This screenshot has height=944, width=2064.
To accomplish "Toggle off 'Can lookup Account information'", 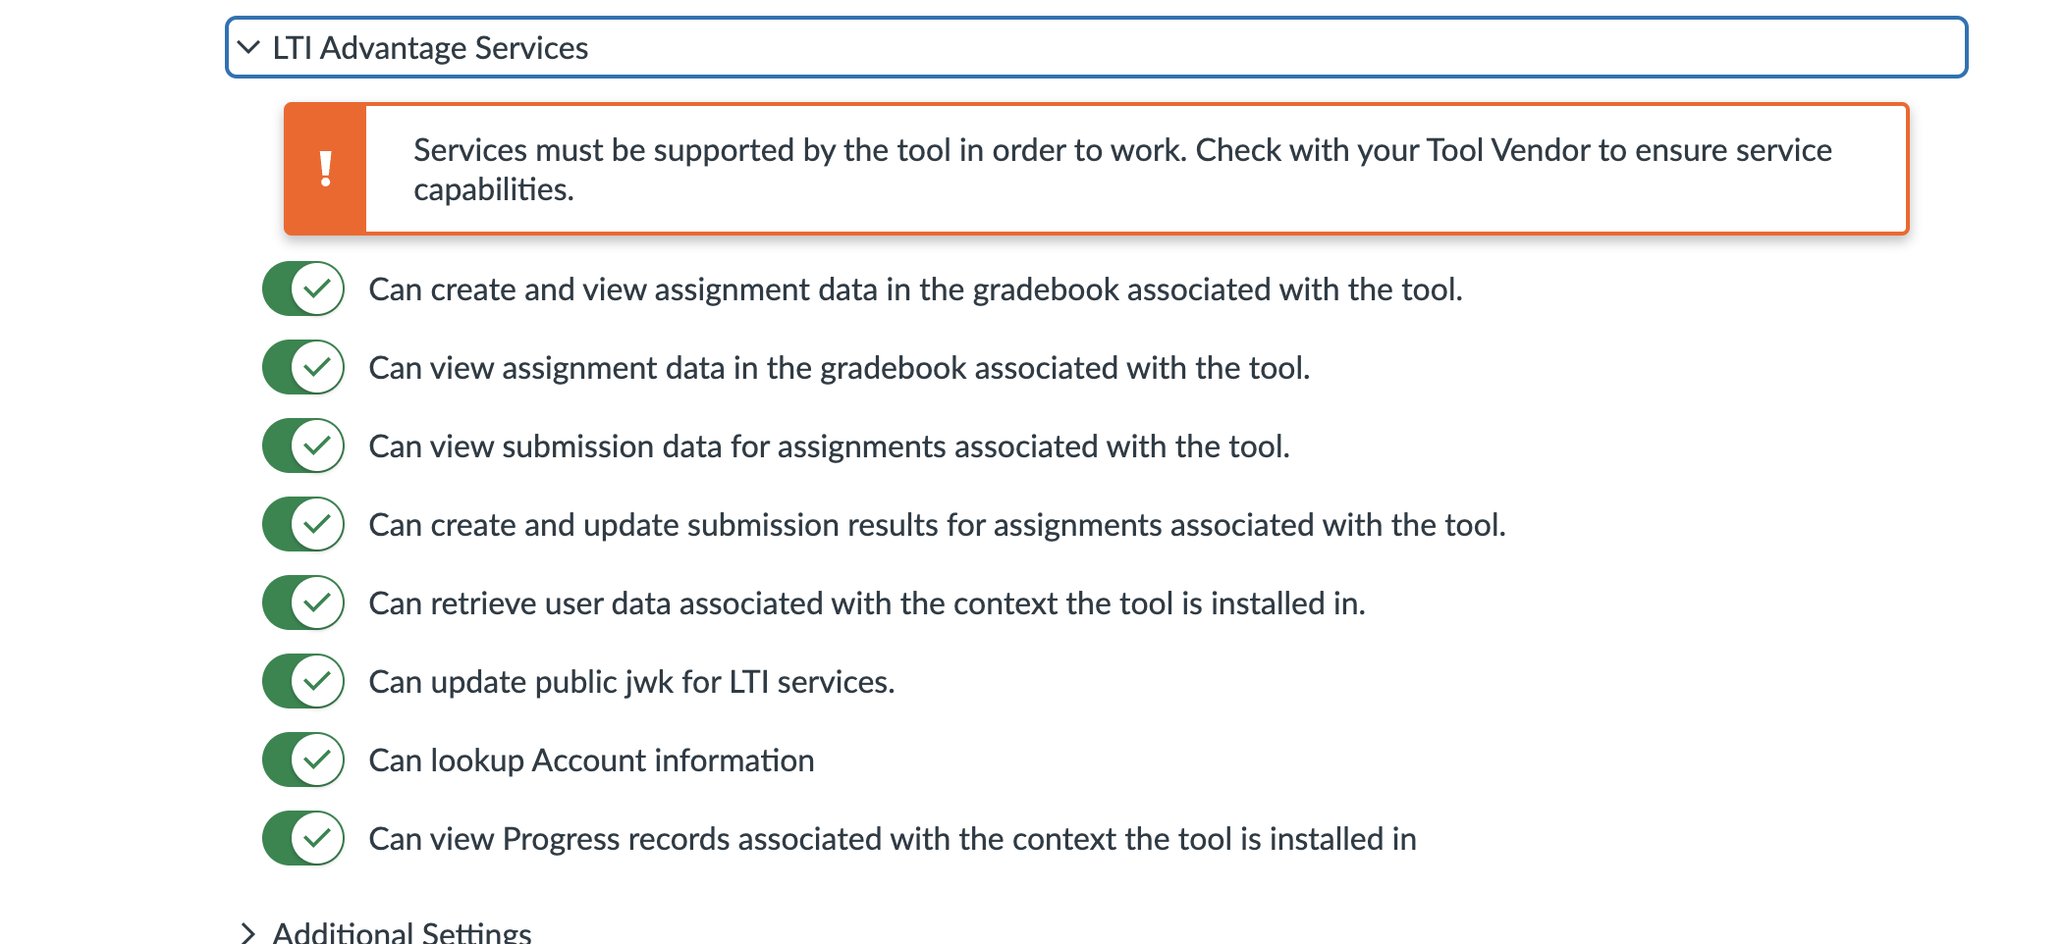I will (x=303, y=760).
